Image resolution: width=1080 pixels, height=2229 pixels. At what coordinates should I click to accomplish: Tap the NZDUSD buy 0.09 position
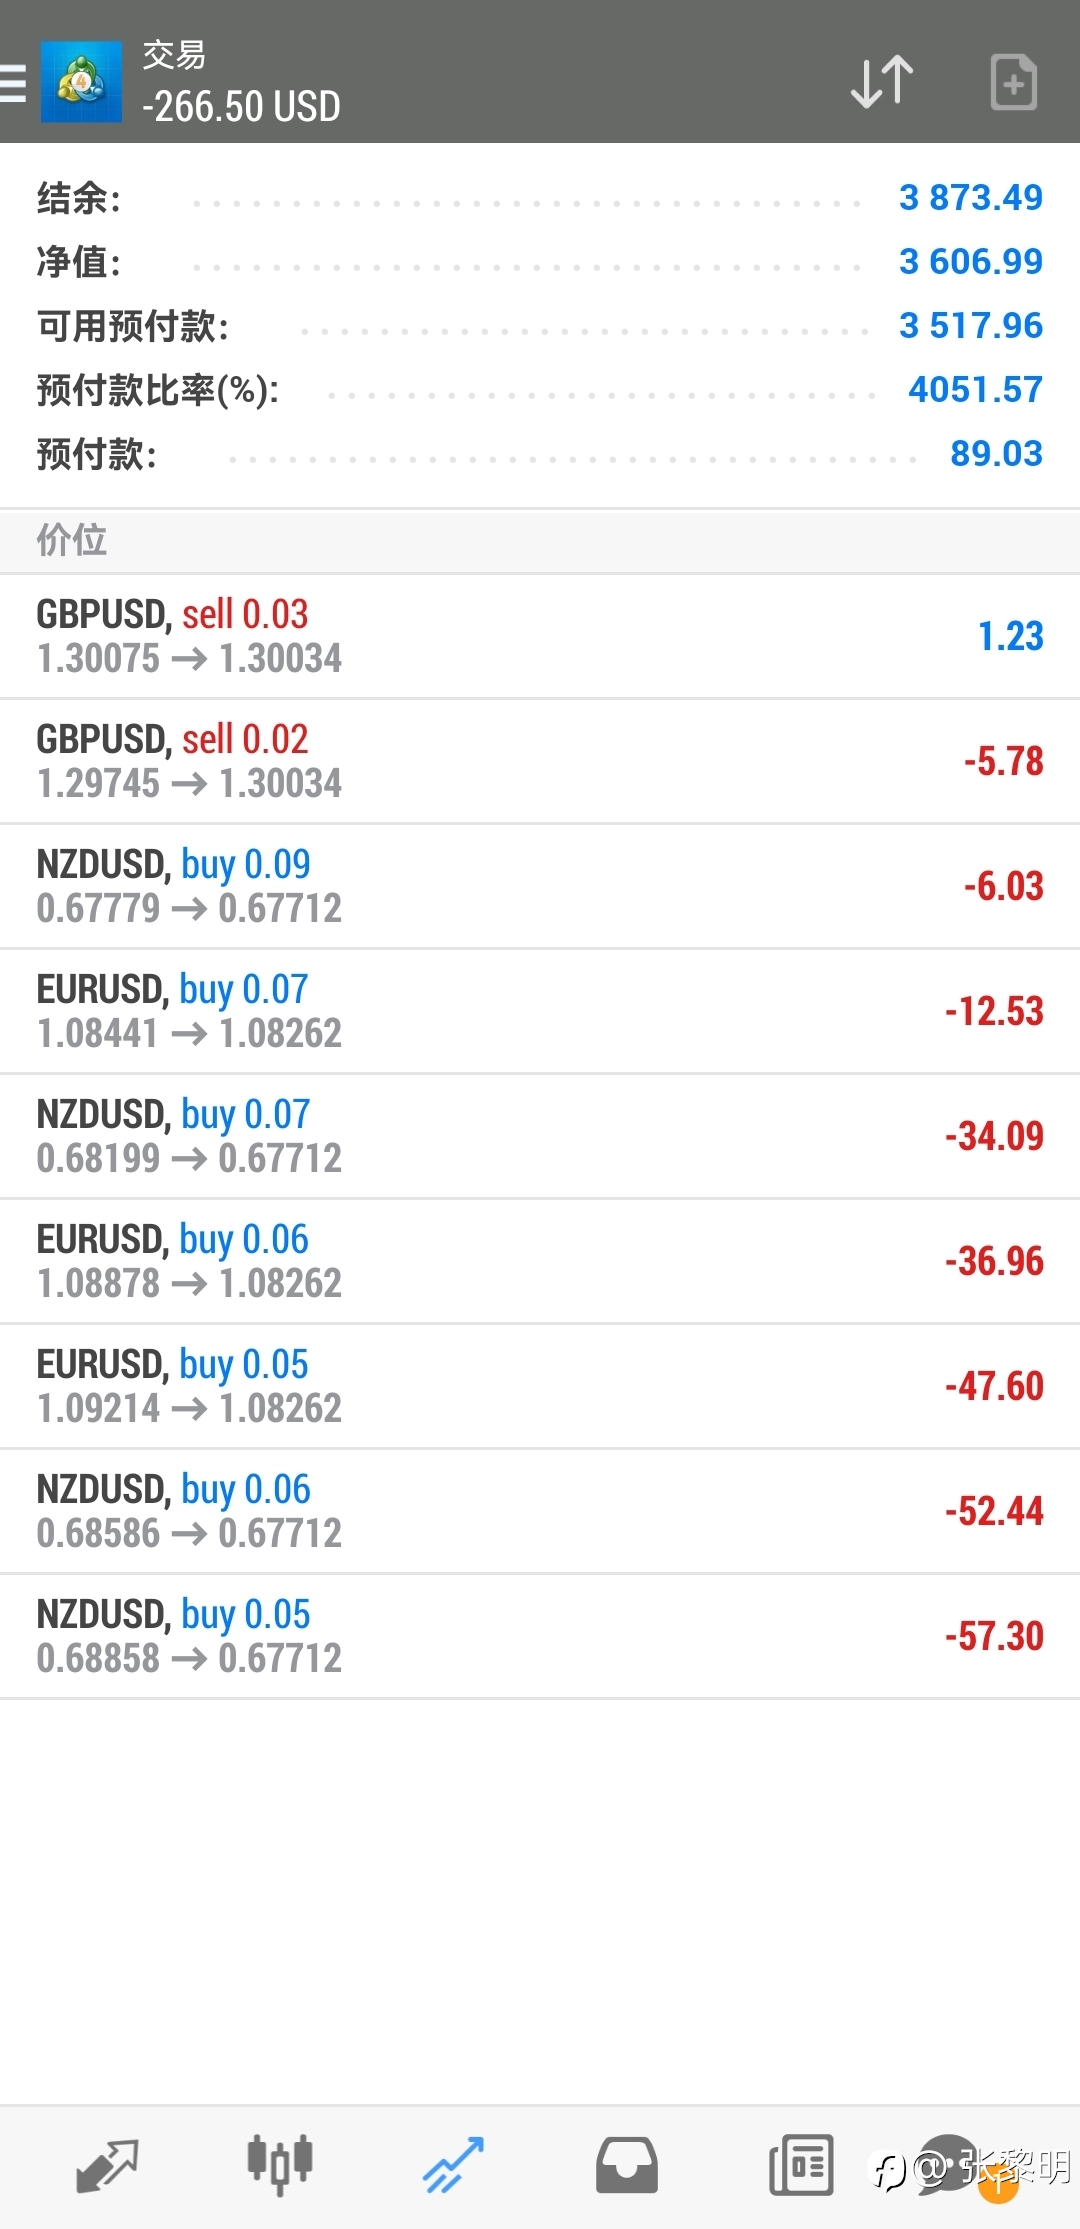click(x=540, y=886)
